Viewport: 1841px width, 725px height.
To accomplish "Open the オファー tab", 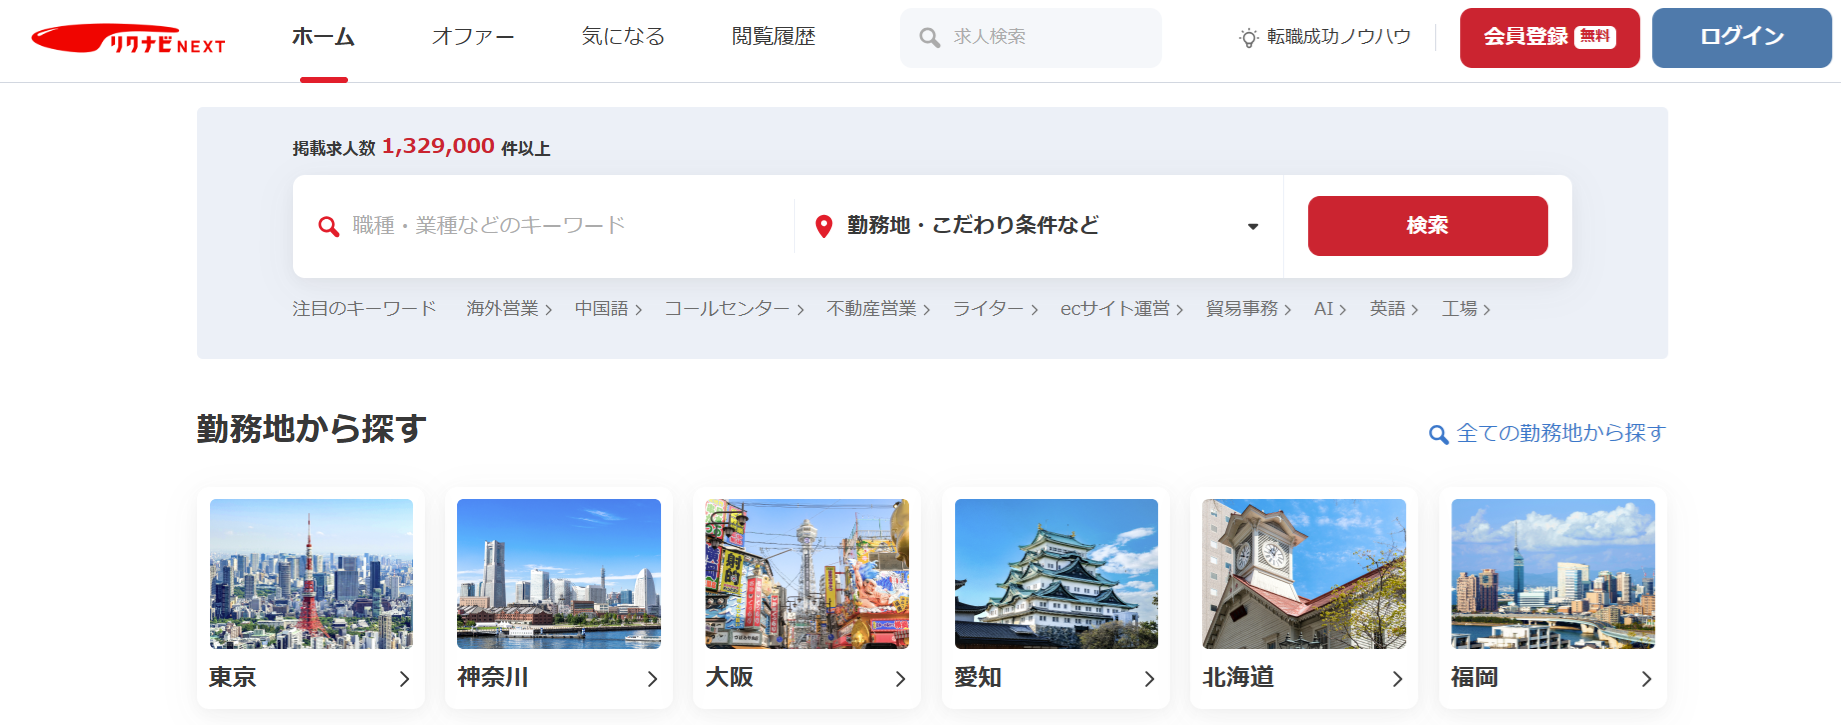I will tap(472, 37).
